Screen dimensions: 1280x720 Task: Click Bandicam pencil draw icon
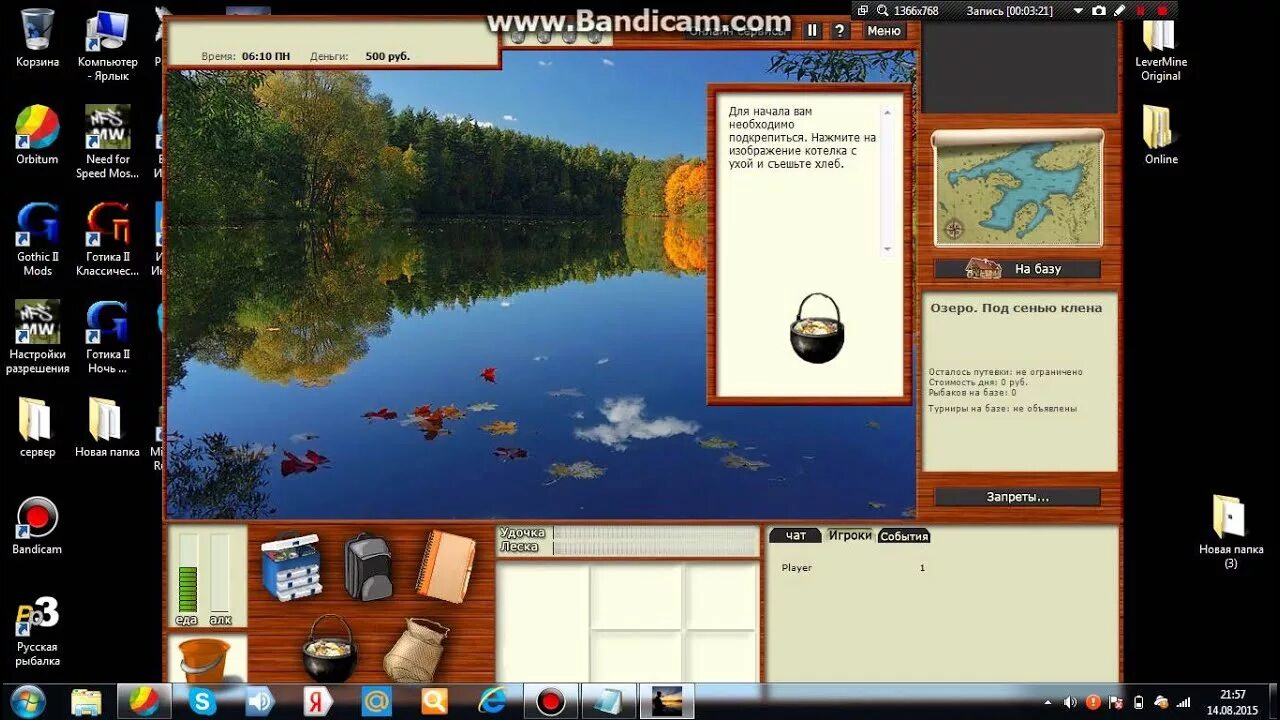coord(1119,10)
